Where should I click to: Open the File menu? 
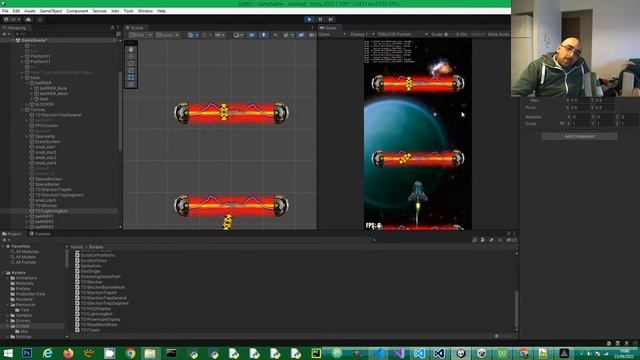[x=5, y=11]
